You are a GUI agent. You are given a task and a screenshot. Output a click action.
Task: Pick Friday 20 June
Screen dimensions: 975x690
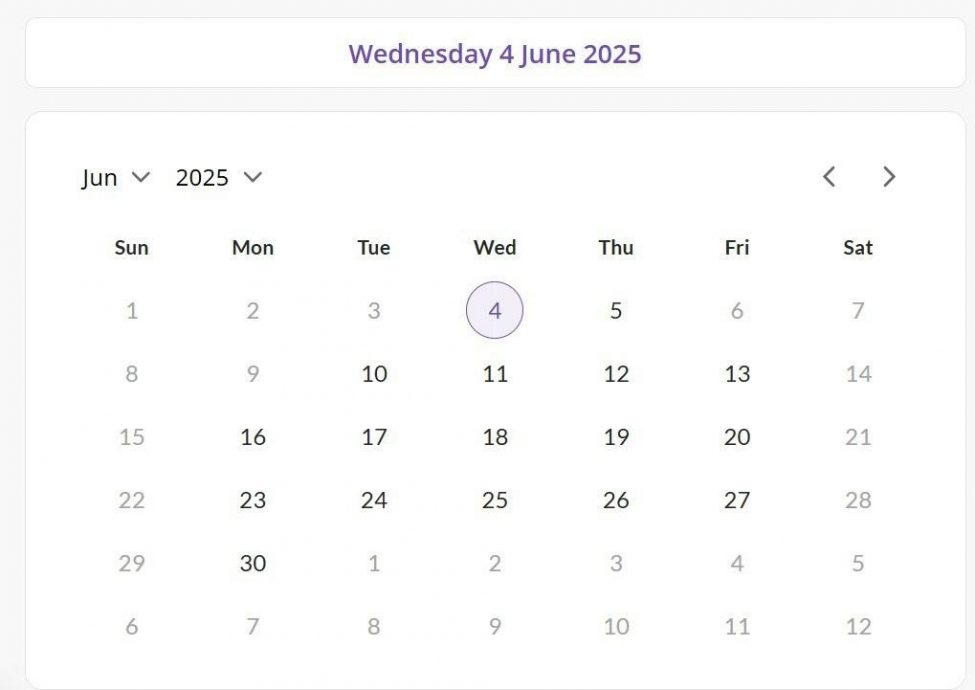tap(737, 437)
